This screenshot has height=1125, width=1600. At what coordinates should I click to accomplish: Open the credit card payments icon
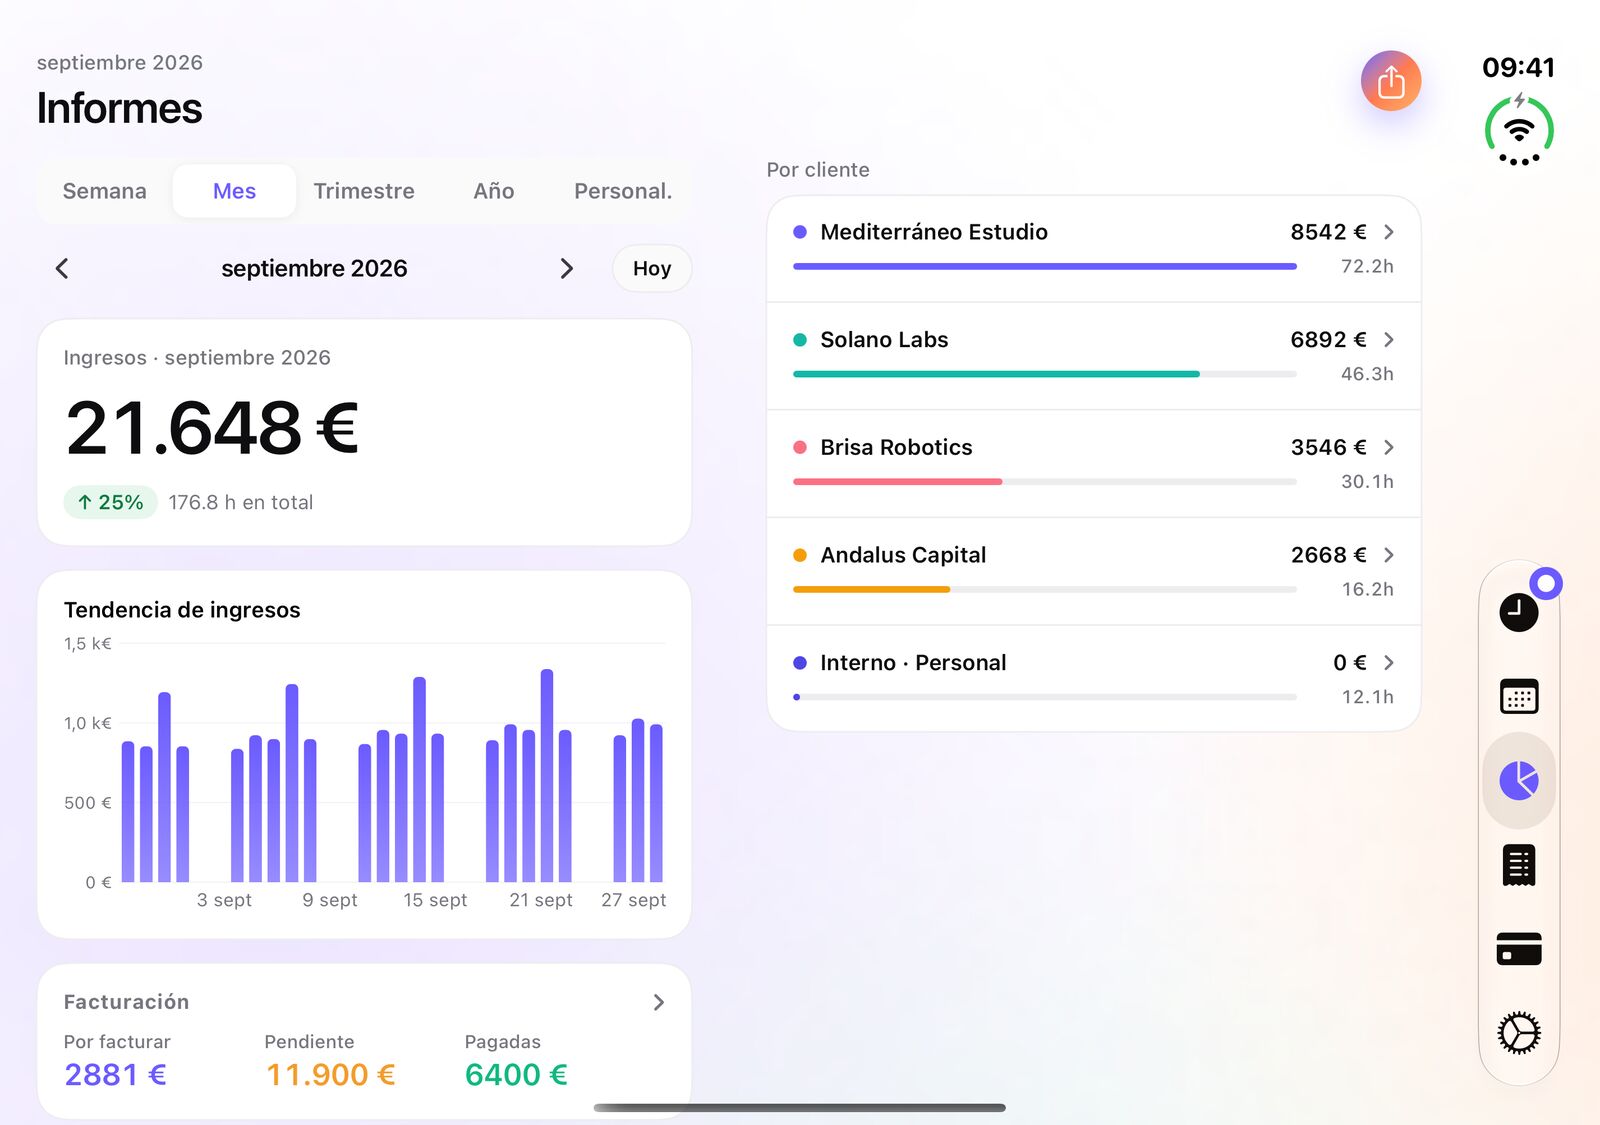click(x=1518, y=948)
